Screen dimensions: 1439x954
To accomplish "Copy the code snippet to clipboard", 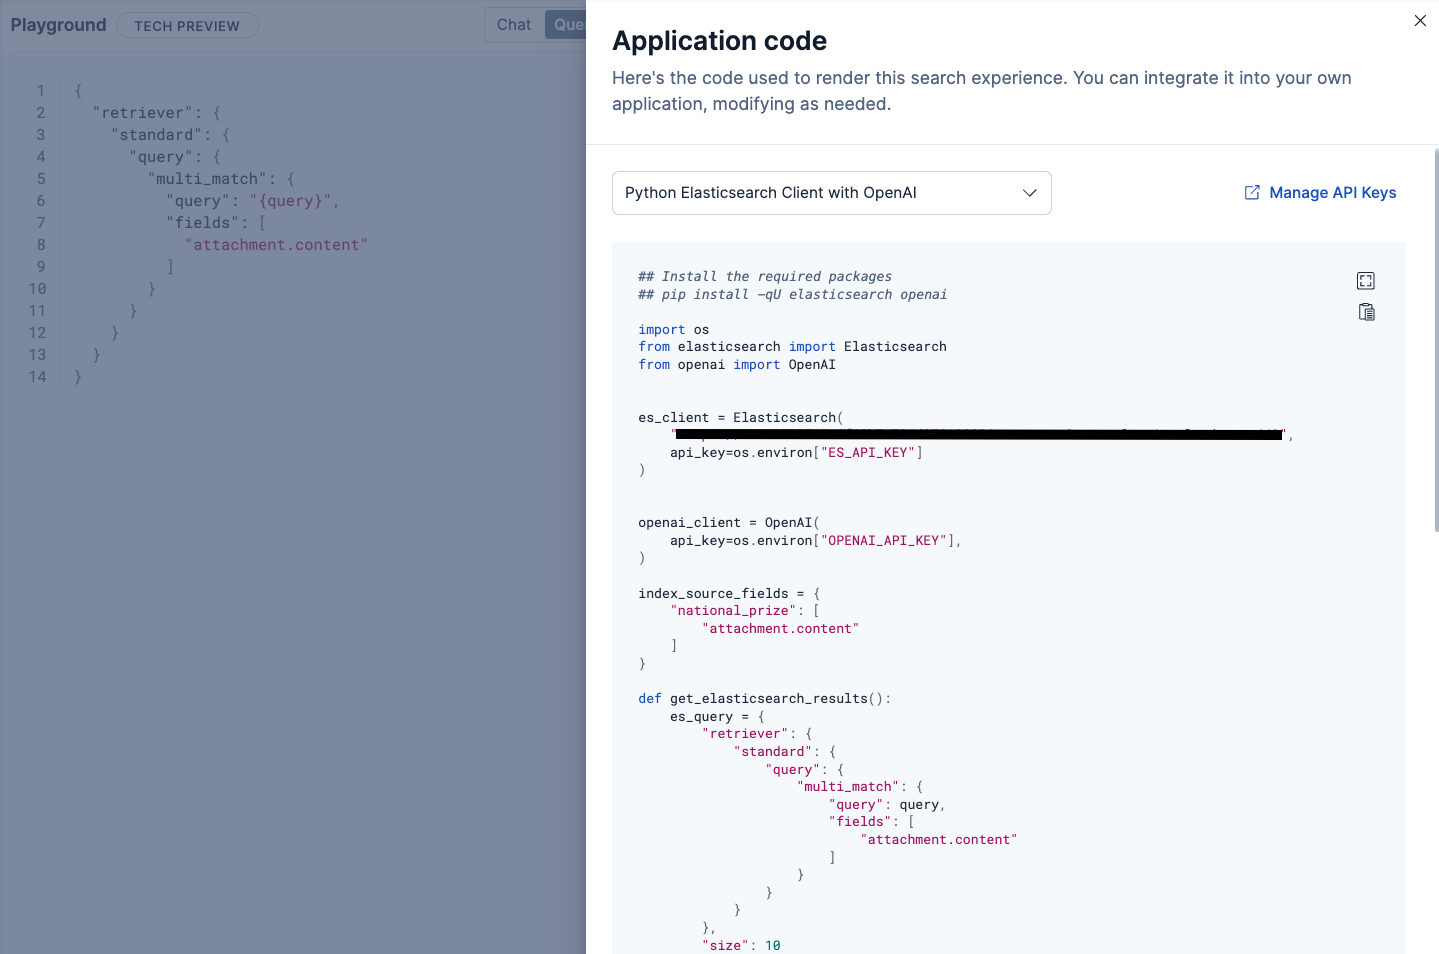I will [1366, 312].
